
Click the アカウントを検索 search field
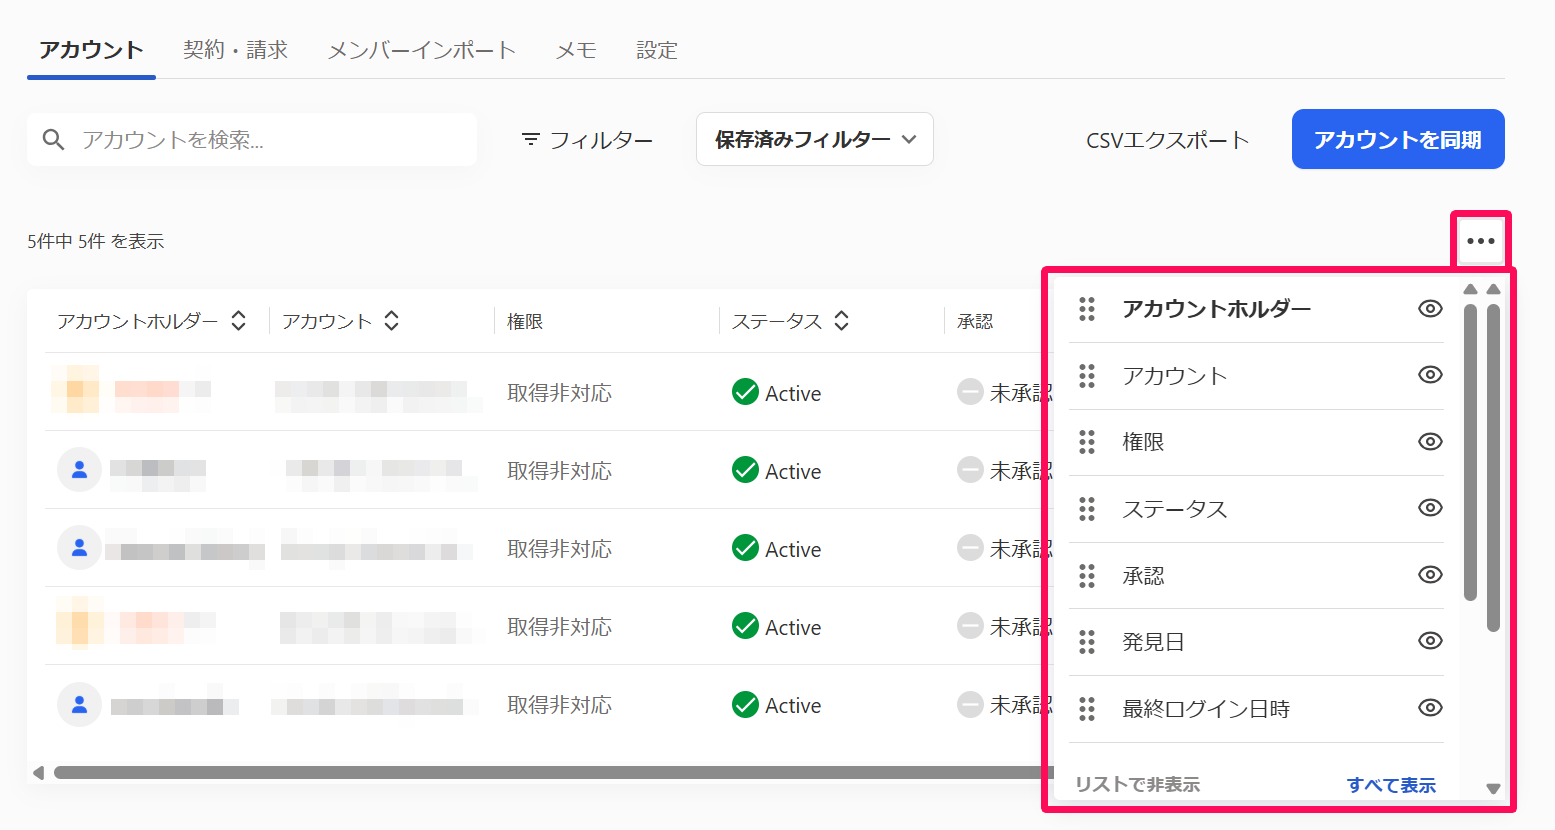click(x=252, y=139)
